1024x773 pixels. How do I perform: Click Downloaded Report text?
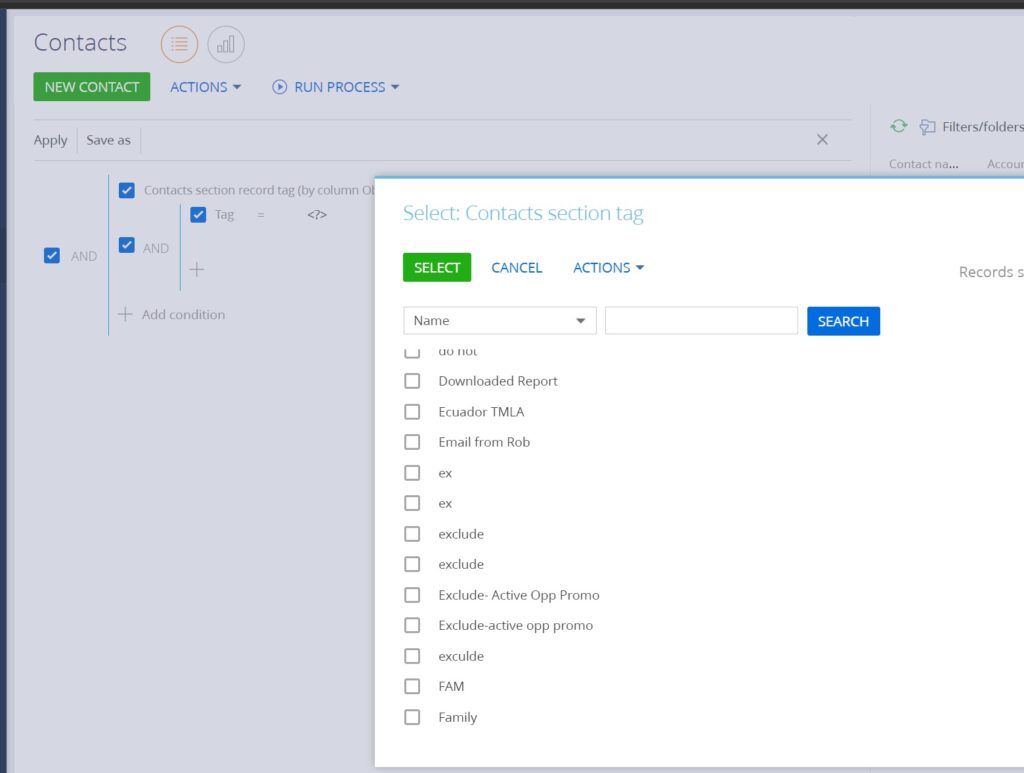pos(498,381)
